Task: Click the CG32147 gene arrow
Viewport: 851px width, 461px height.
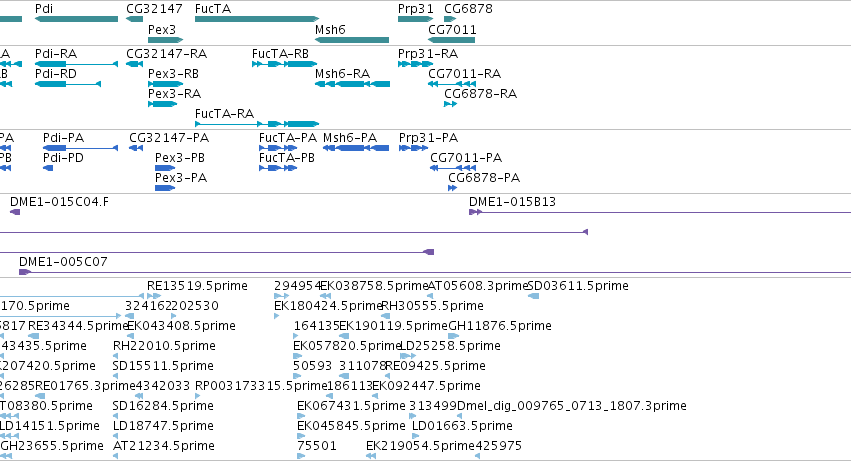Action: click(134, 19)
